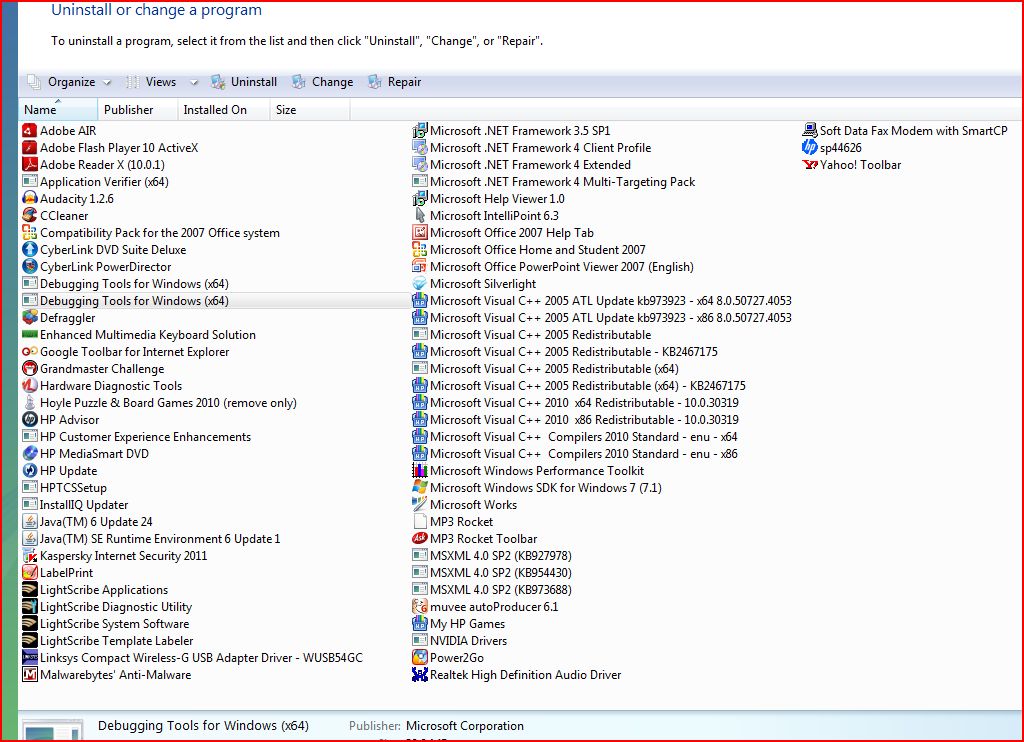Click the Google Toolbar for Internet Explorer icon

click(29, 351)
